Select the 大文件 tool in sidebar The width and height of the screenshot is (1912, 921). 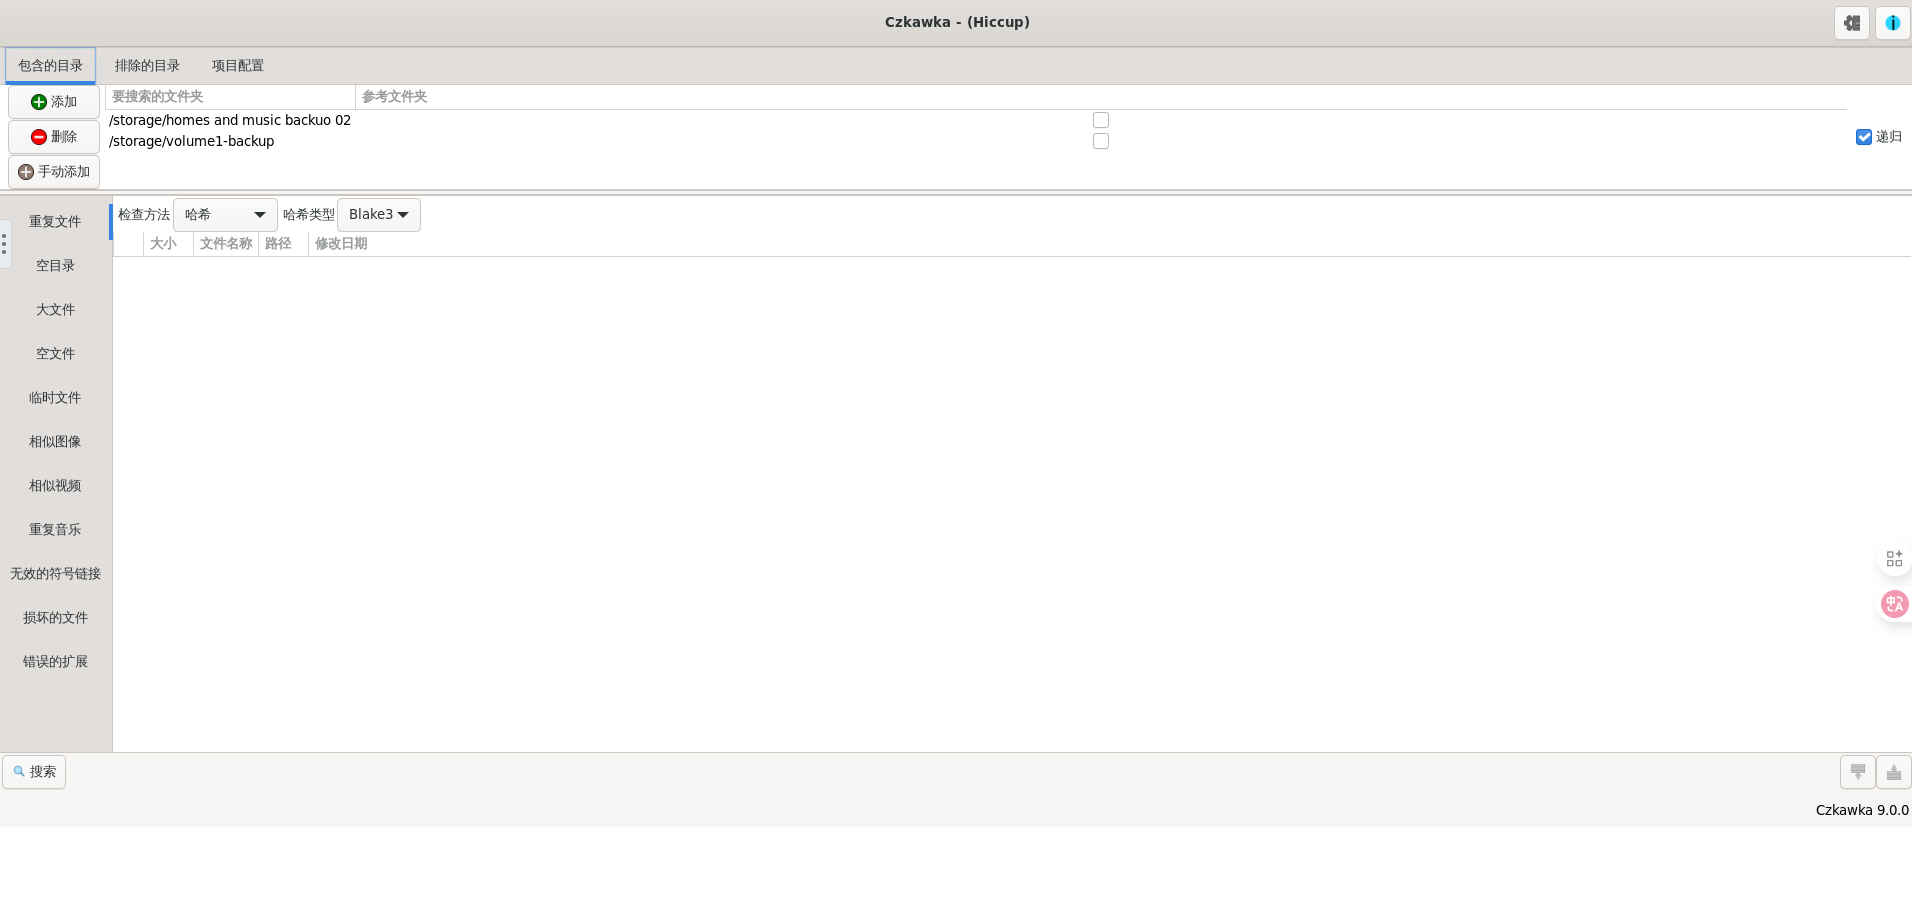click(55, 310)
